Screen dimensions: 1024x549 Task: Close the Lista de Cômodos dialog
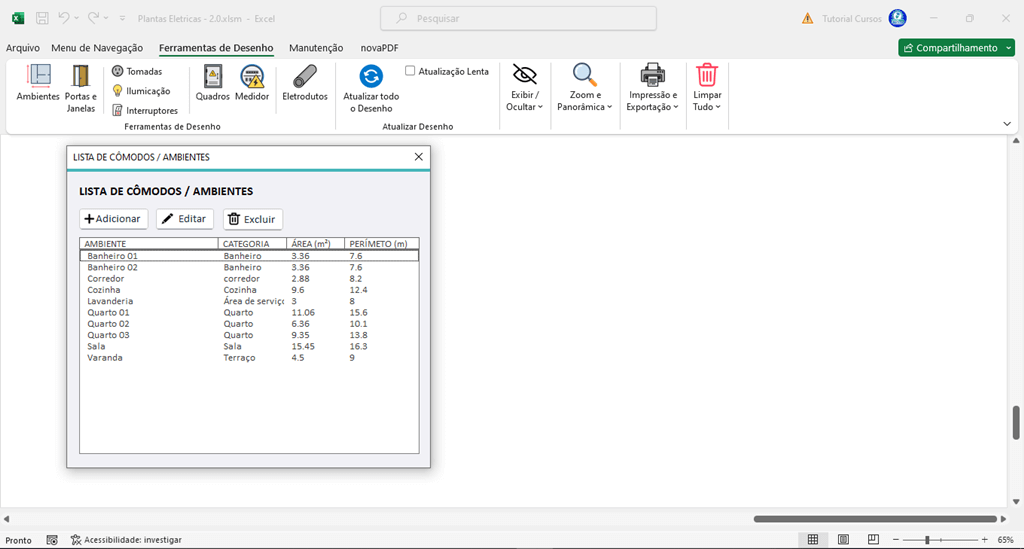pos(419,157)
